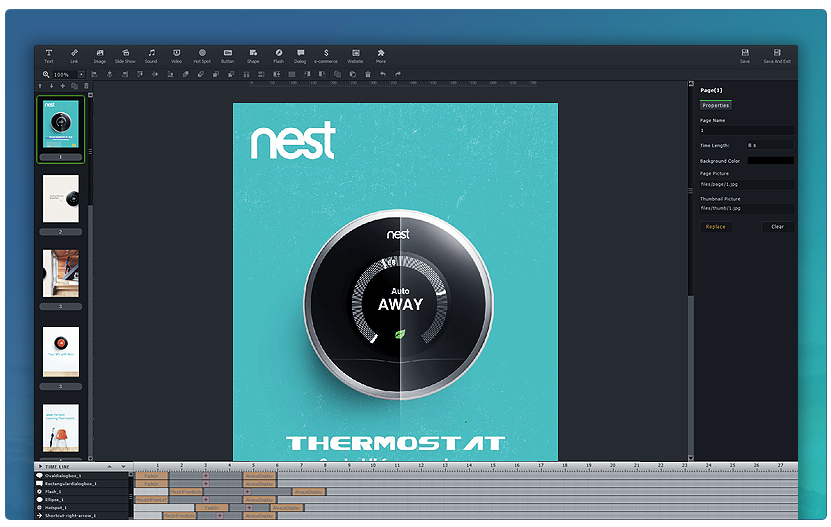Click the Page Name input field
Viewport: 831px width, 527px height.
(746, 130)
